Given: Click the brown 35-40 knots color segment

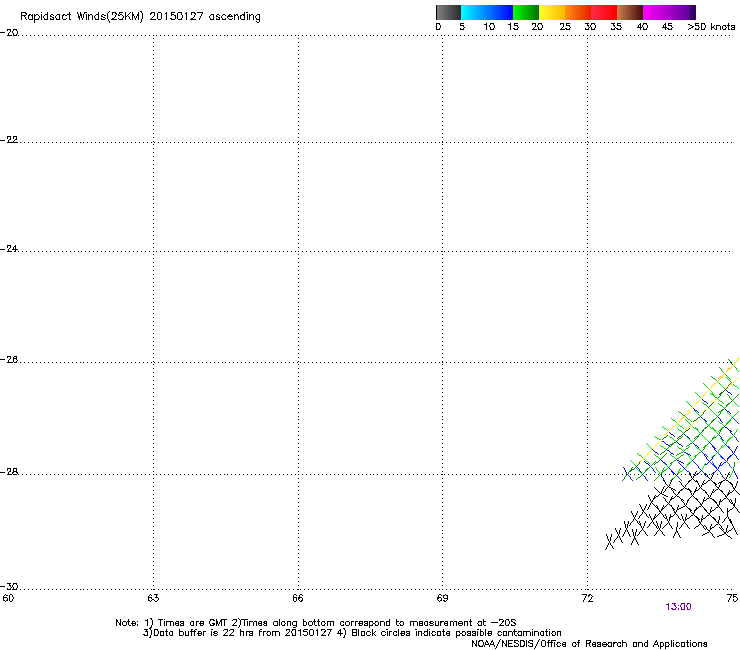Looking at the screenshot, I should (x=630, y=12).
